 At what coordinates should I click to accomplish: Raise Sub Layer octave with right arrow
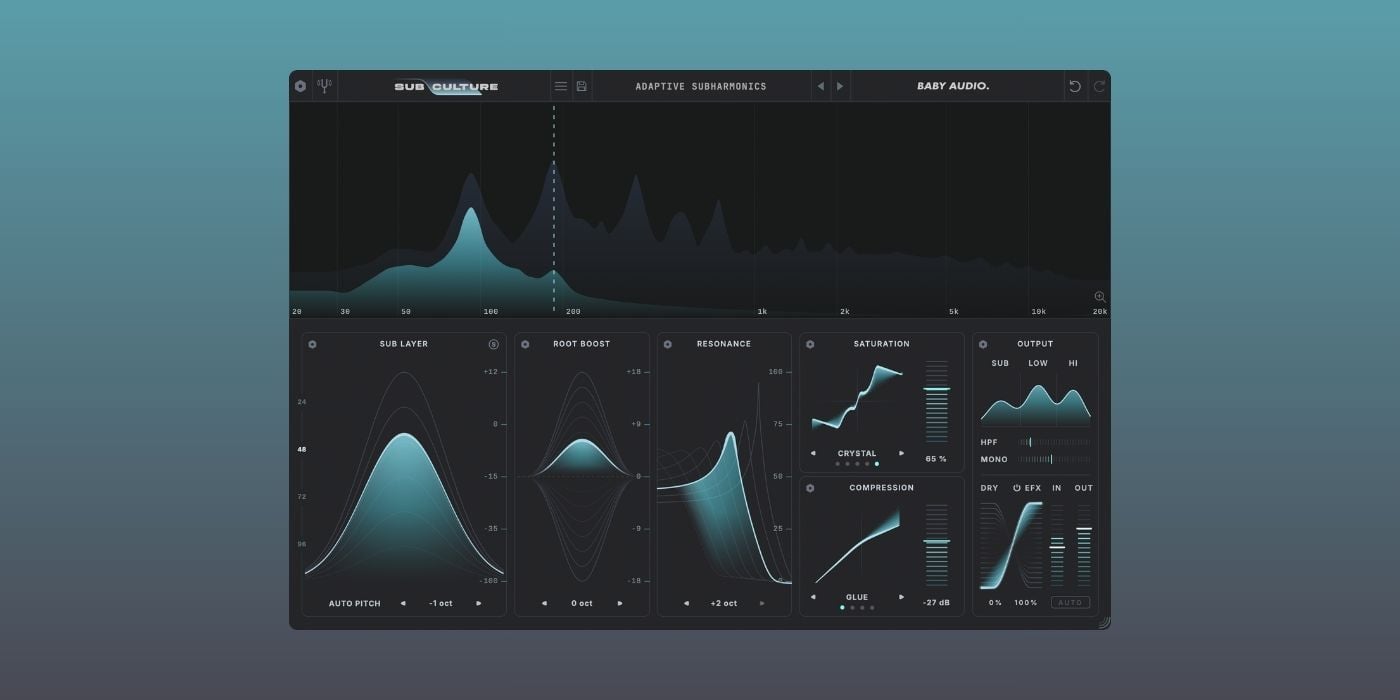tap(478, 603)
